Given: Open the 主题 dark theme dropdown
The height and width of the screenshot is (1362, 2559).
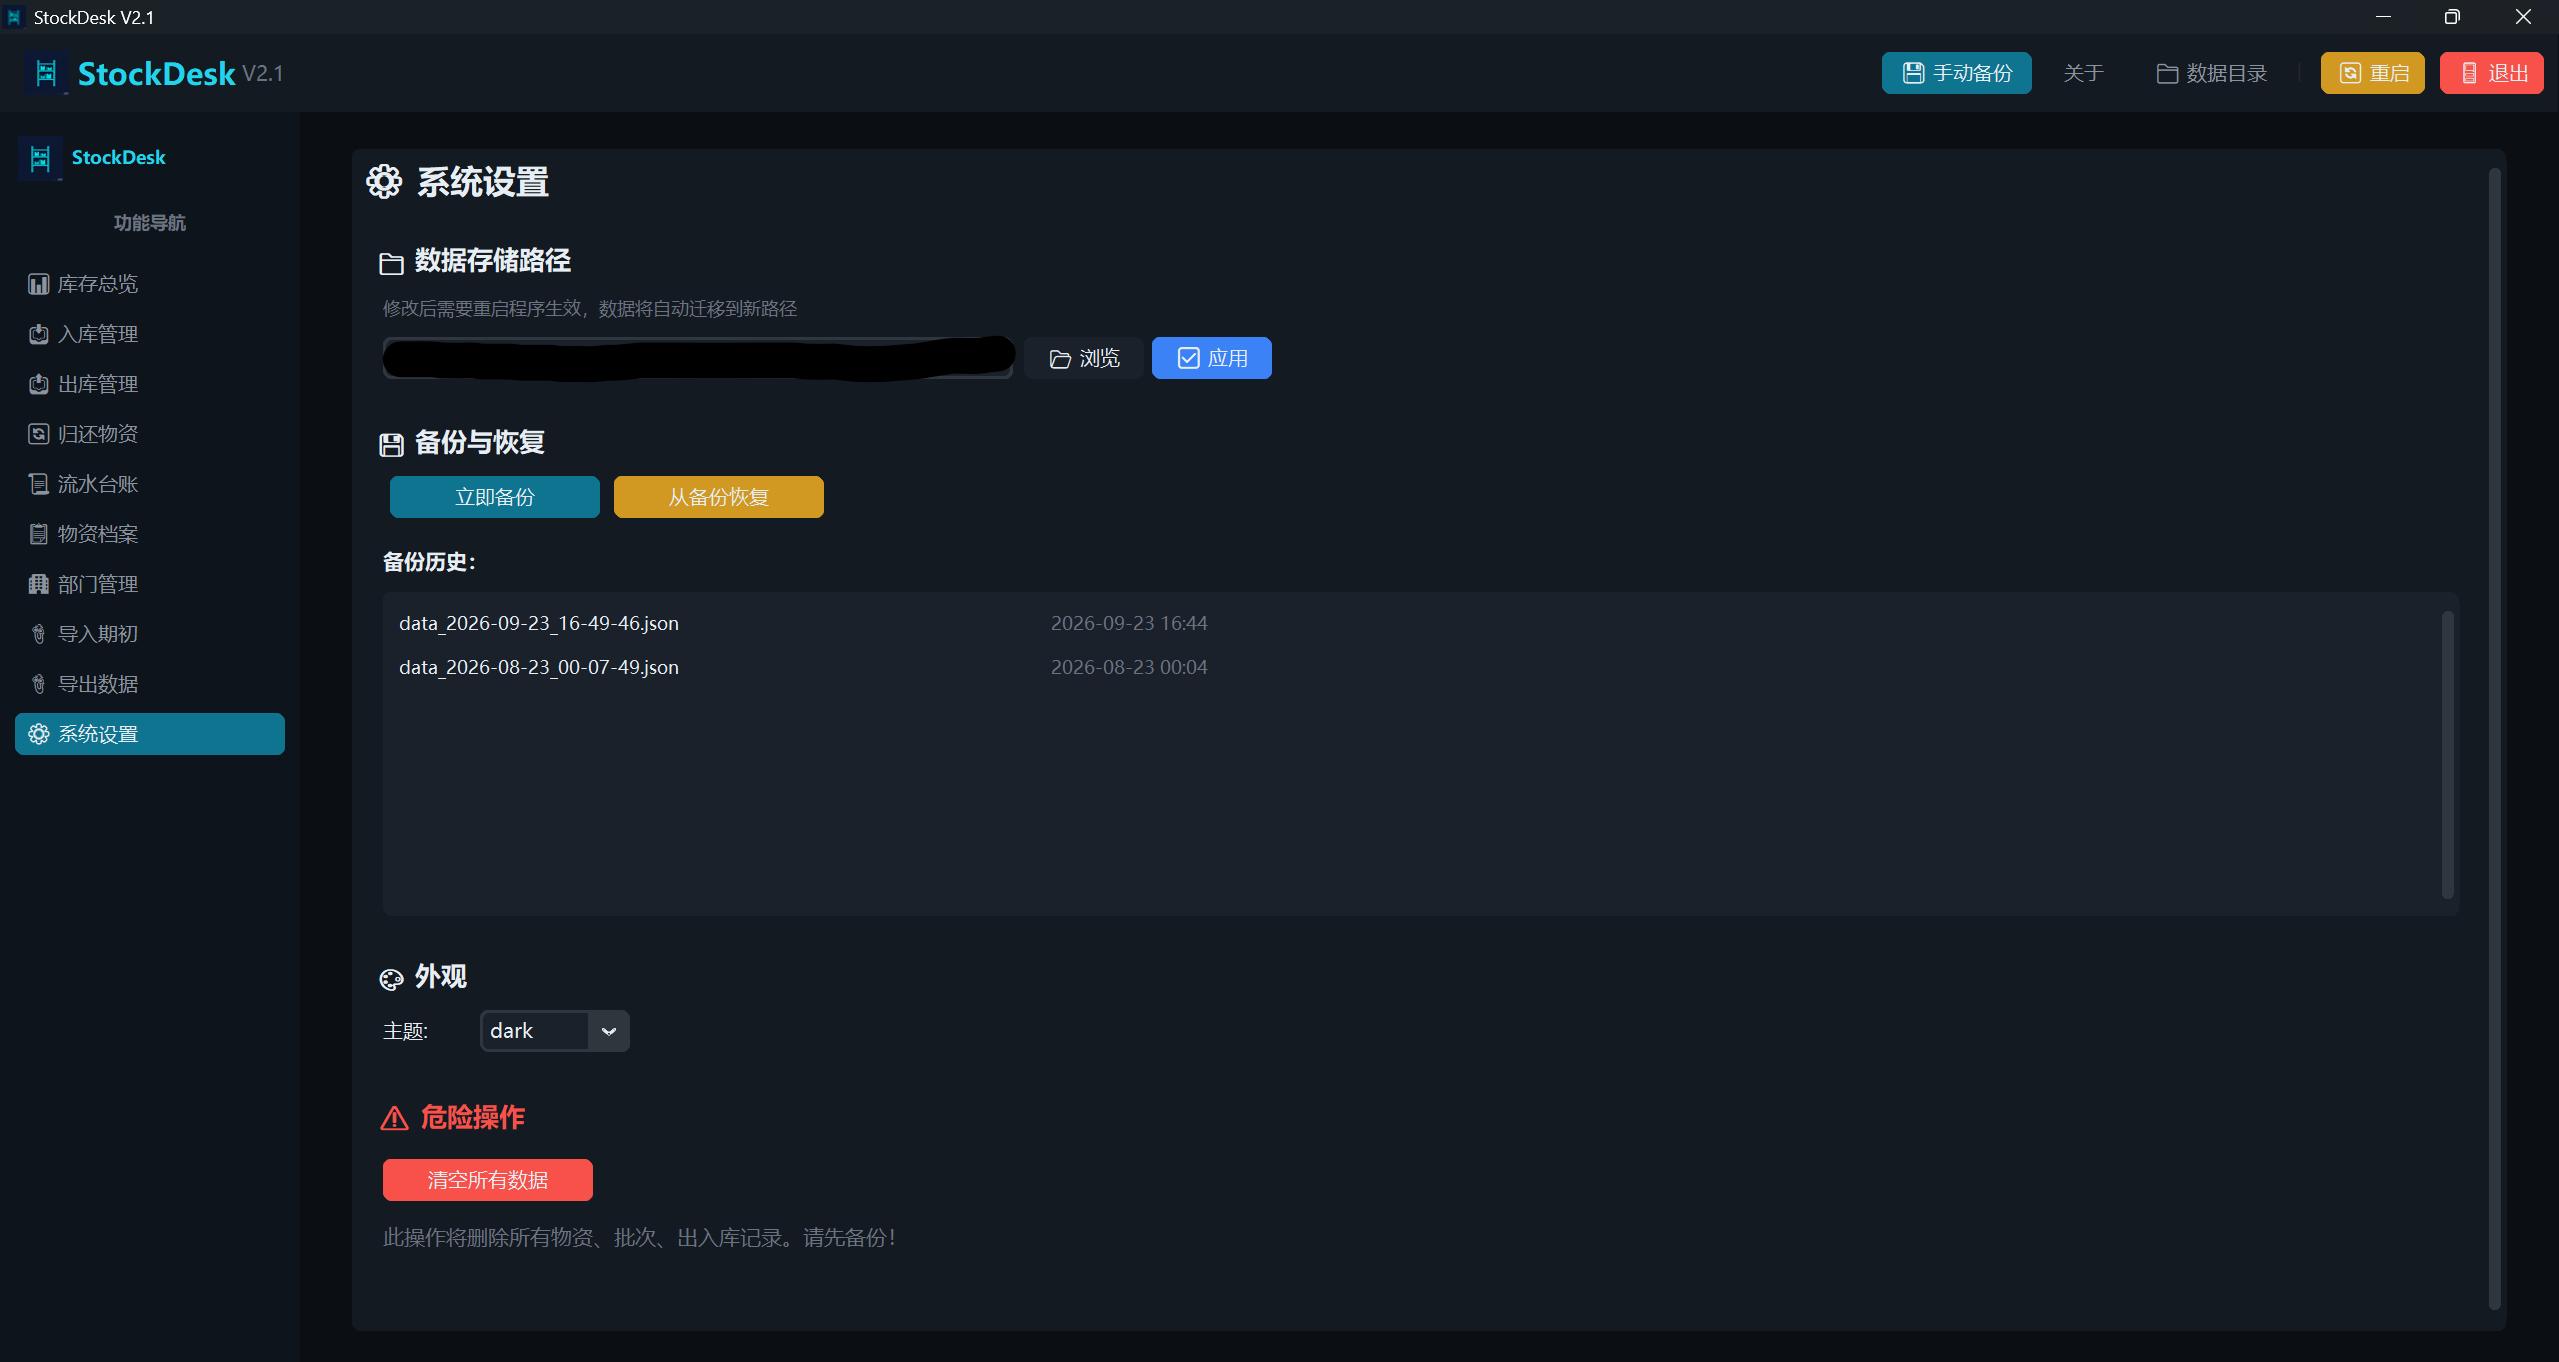Looking at the screenshot, I should point(555,1031).
